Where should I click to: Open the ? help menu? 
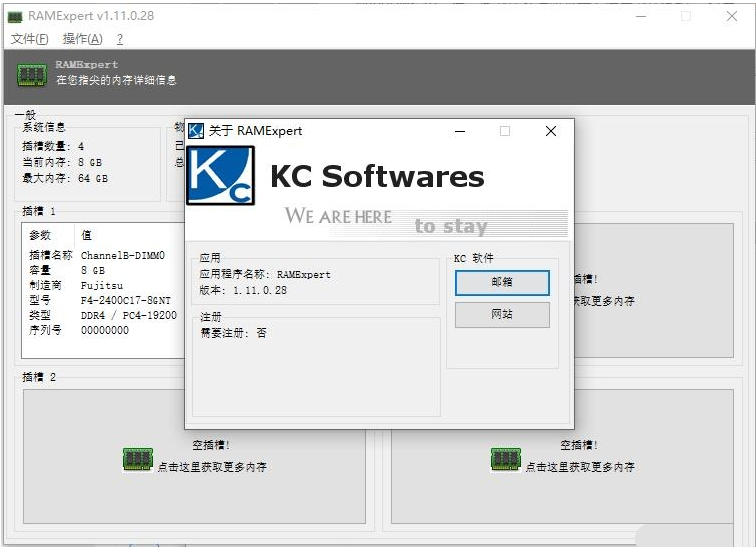[x=120, y=39]
